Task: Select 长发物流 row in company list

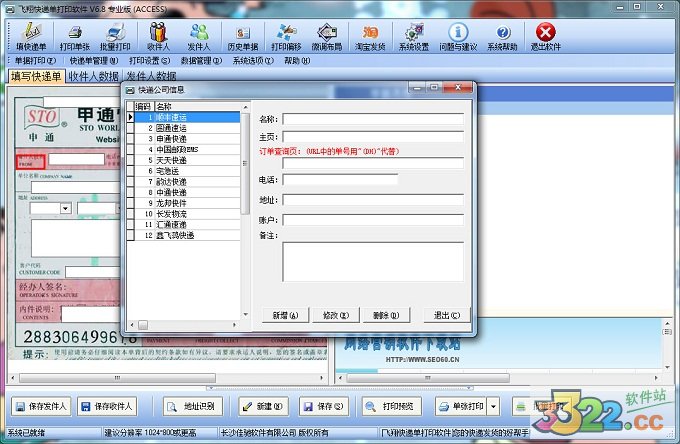Action: tap(187, 214)
